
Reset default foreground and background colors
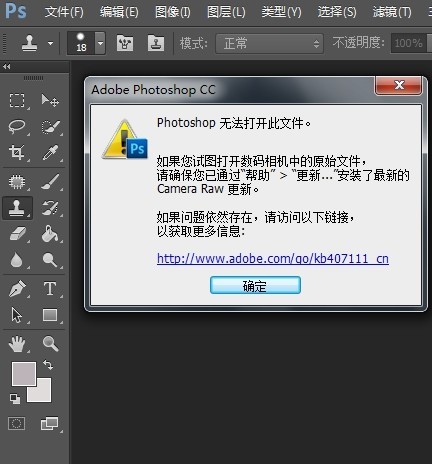point(15,398)
